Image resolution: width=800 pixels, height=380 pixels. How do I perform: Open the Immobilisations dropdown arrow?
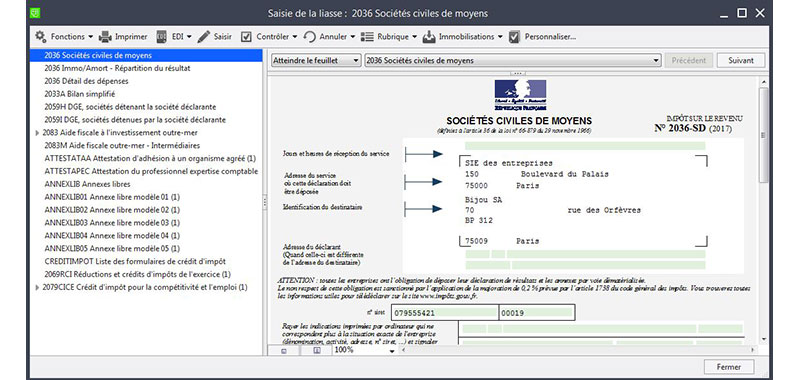pyautogui.click(x=501, y=37)
